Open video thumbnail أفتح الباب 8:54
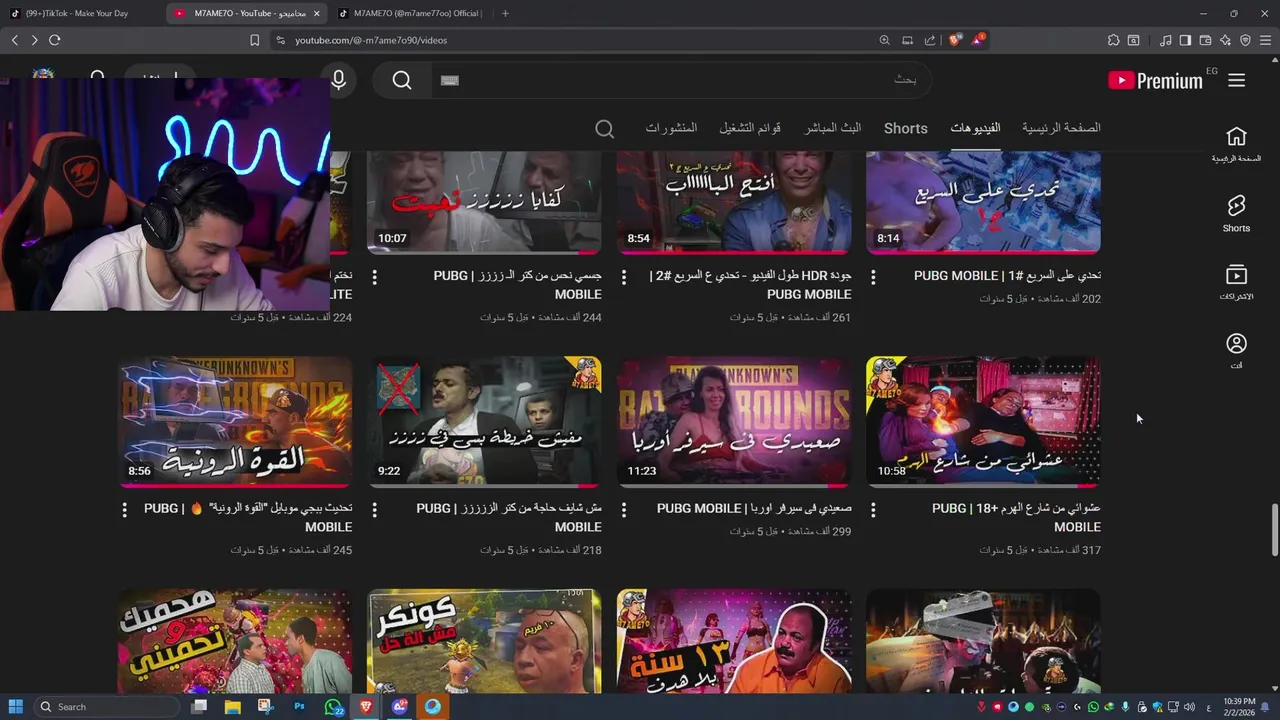The image size is (1280, 720). tap(734, 202)
